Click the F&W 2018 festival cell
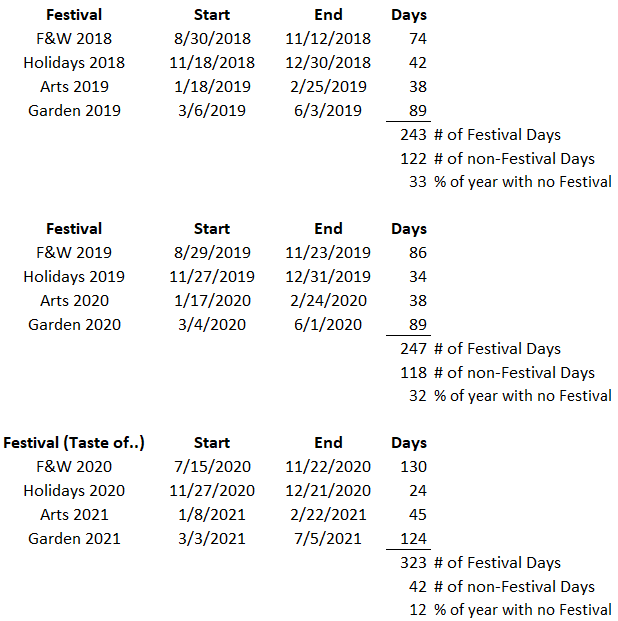Image resolution: width=618 pixels, height=621 pixels. pos(74,39)
